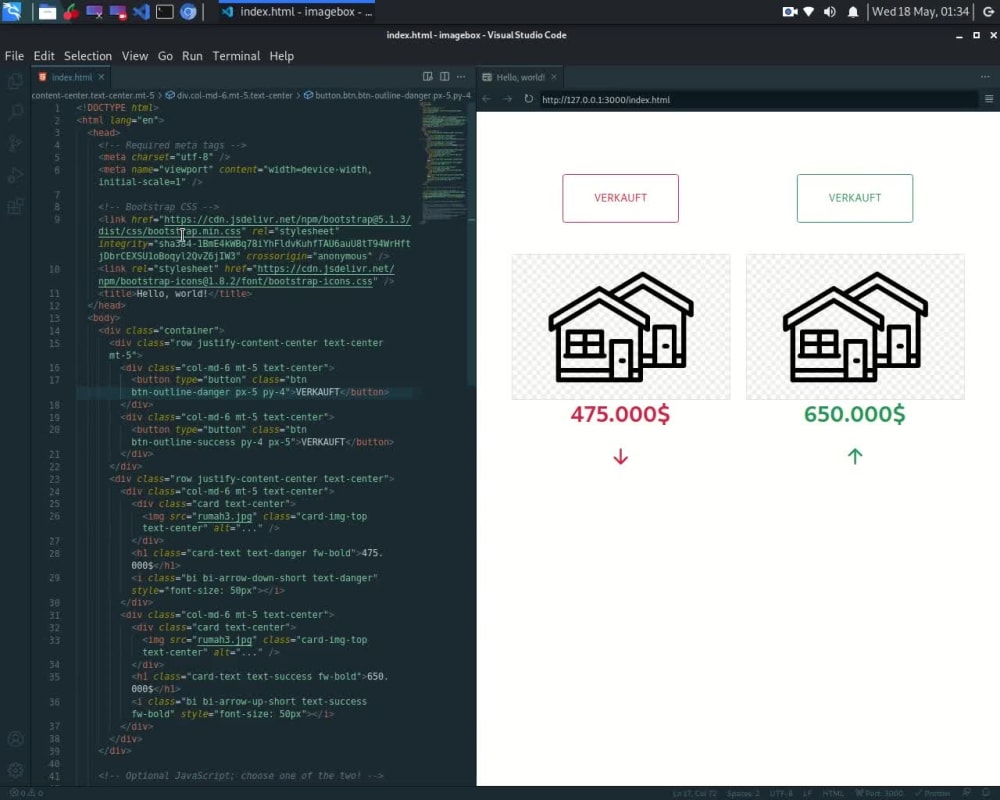The width and height of the screenshot is (1000, 800).
Task: Open the Explorer file tree icon
Action: 14,80
